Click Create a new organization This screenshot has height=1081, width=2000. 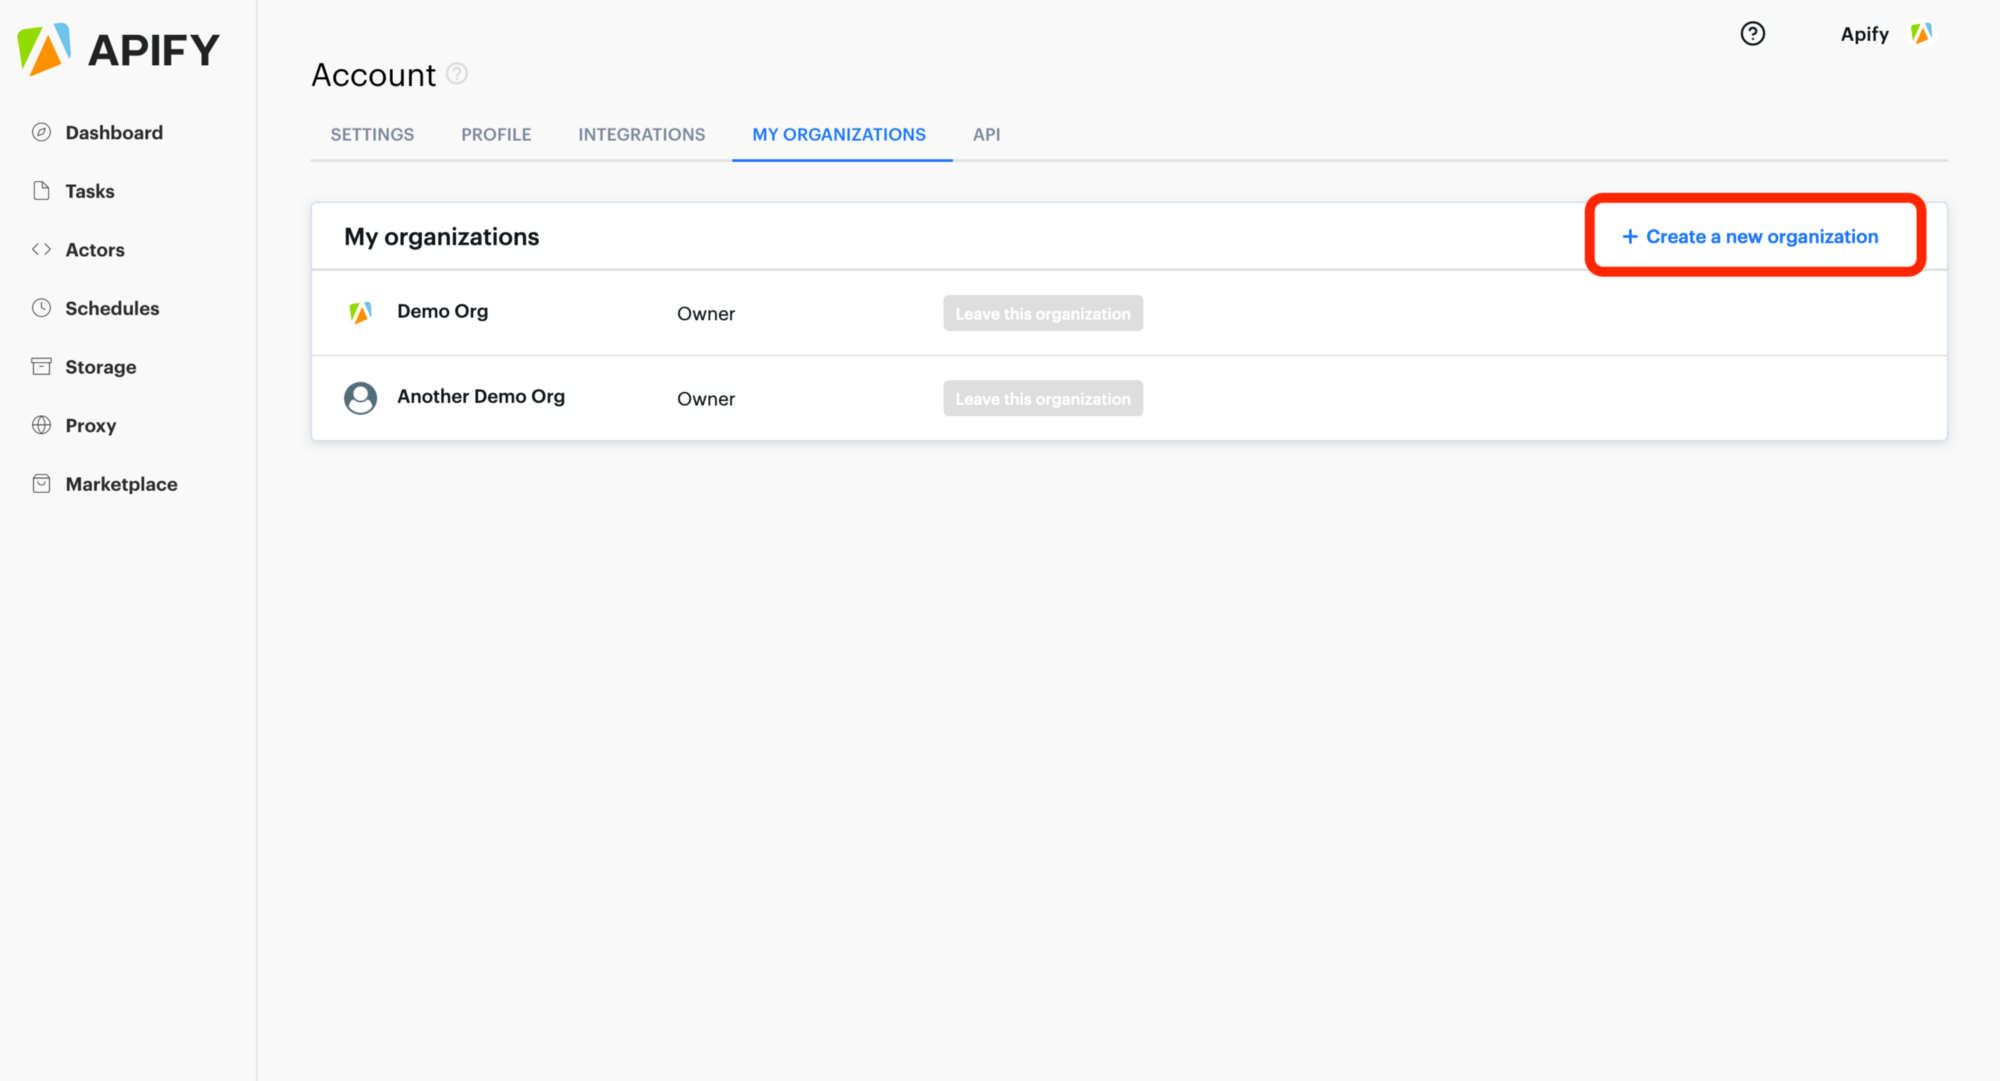coord(1753,236)
